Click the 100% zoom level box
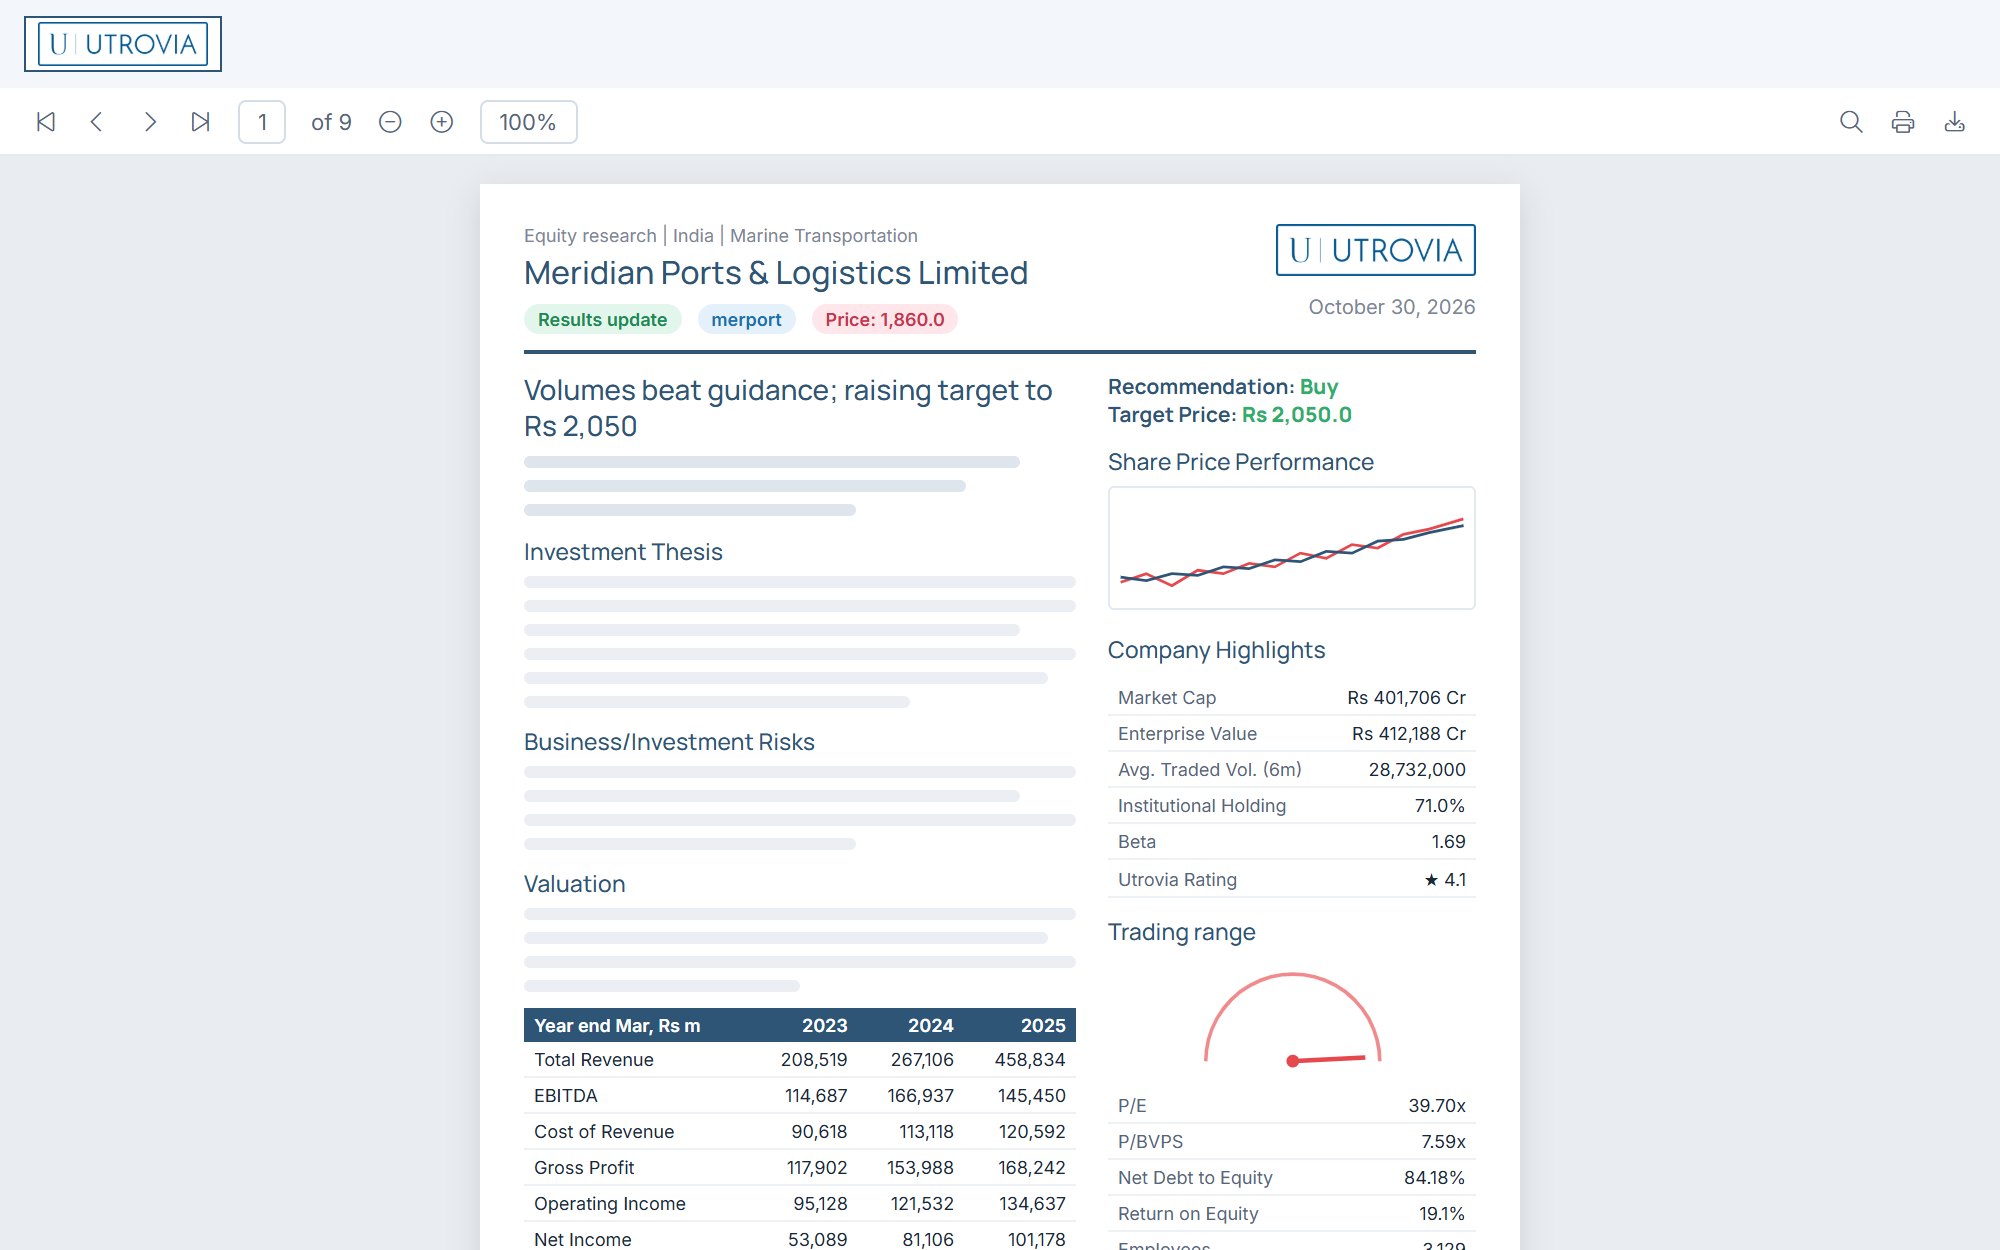Viewport: 2000px width, 1250px height. [528, 122]
